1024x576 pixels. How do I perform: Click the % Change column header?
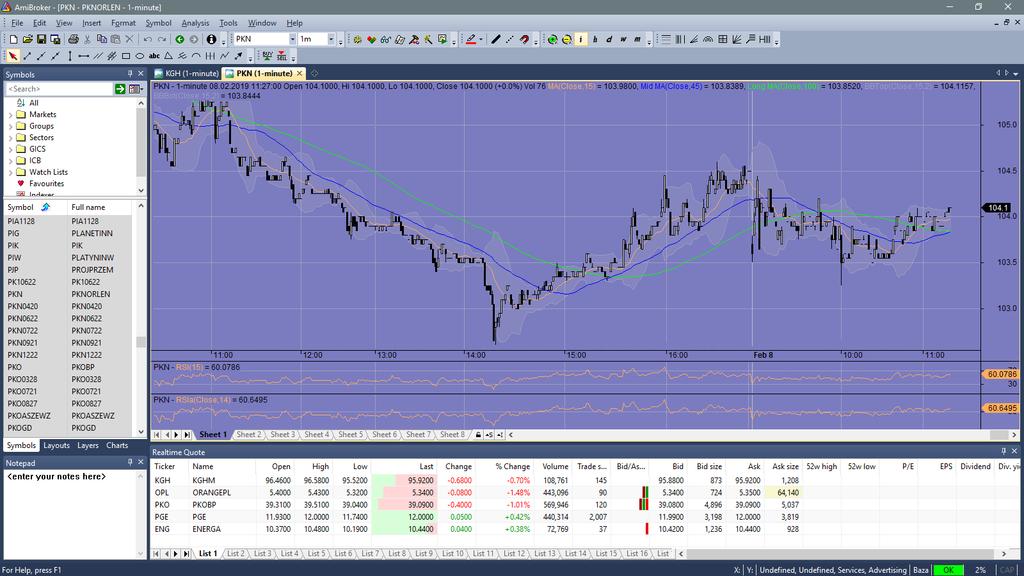pyautogui.click(x=513, y=466)
